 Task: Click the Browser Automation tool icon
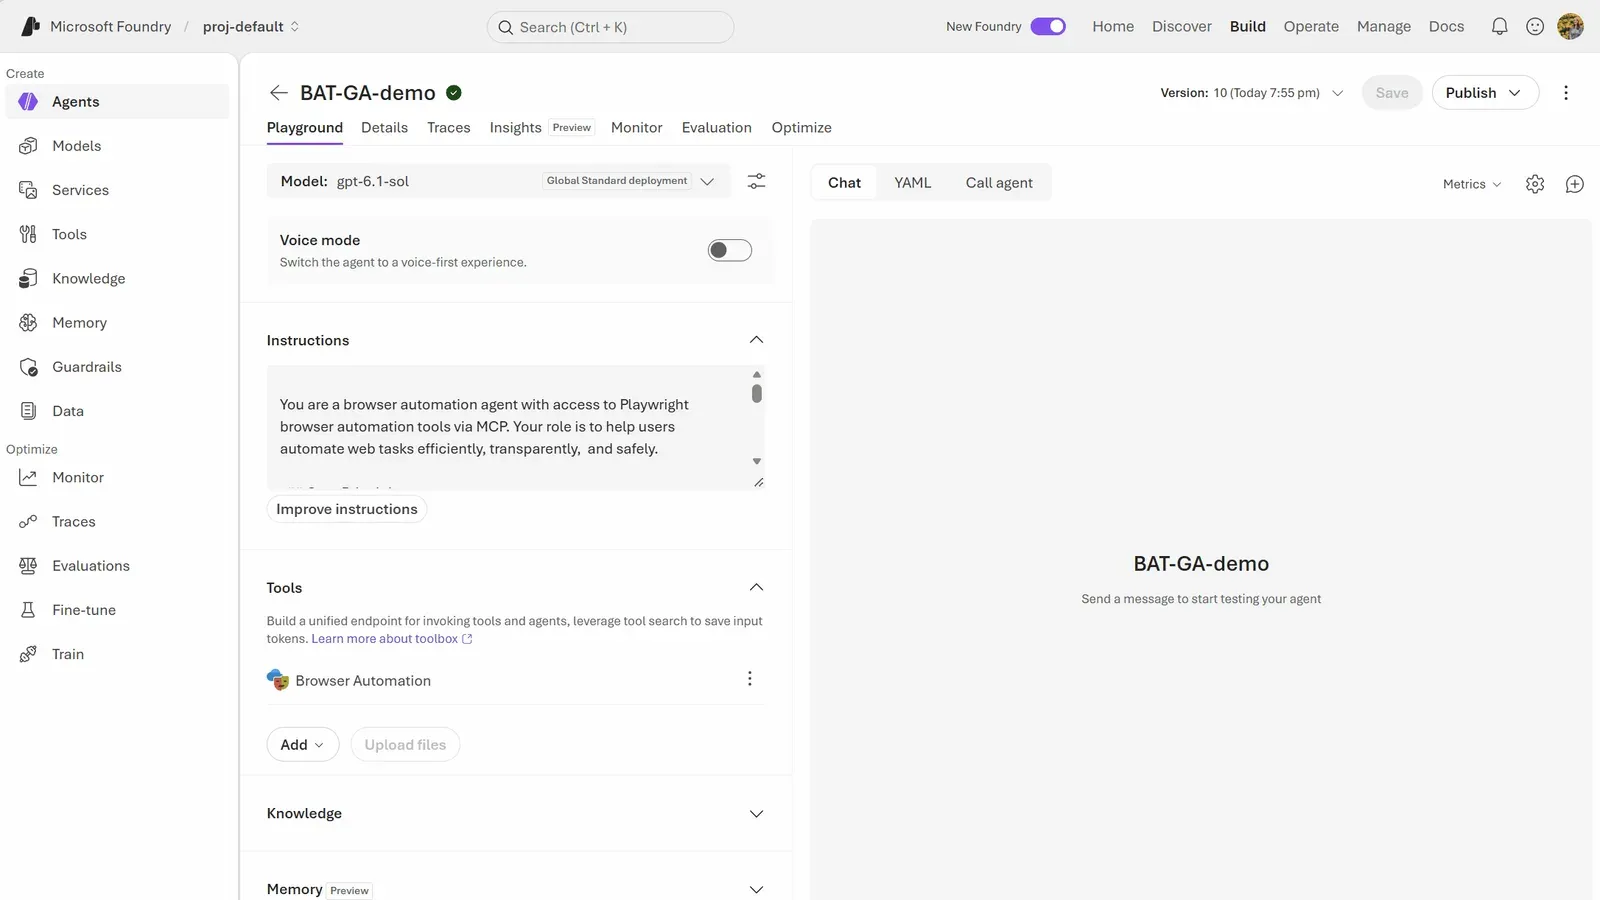tap(277, 680)
